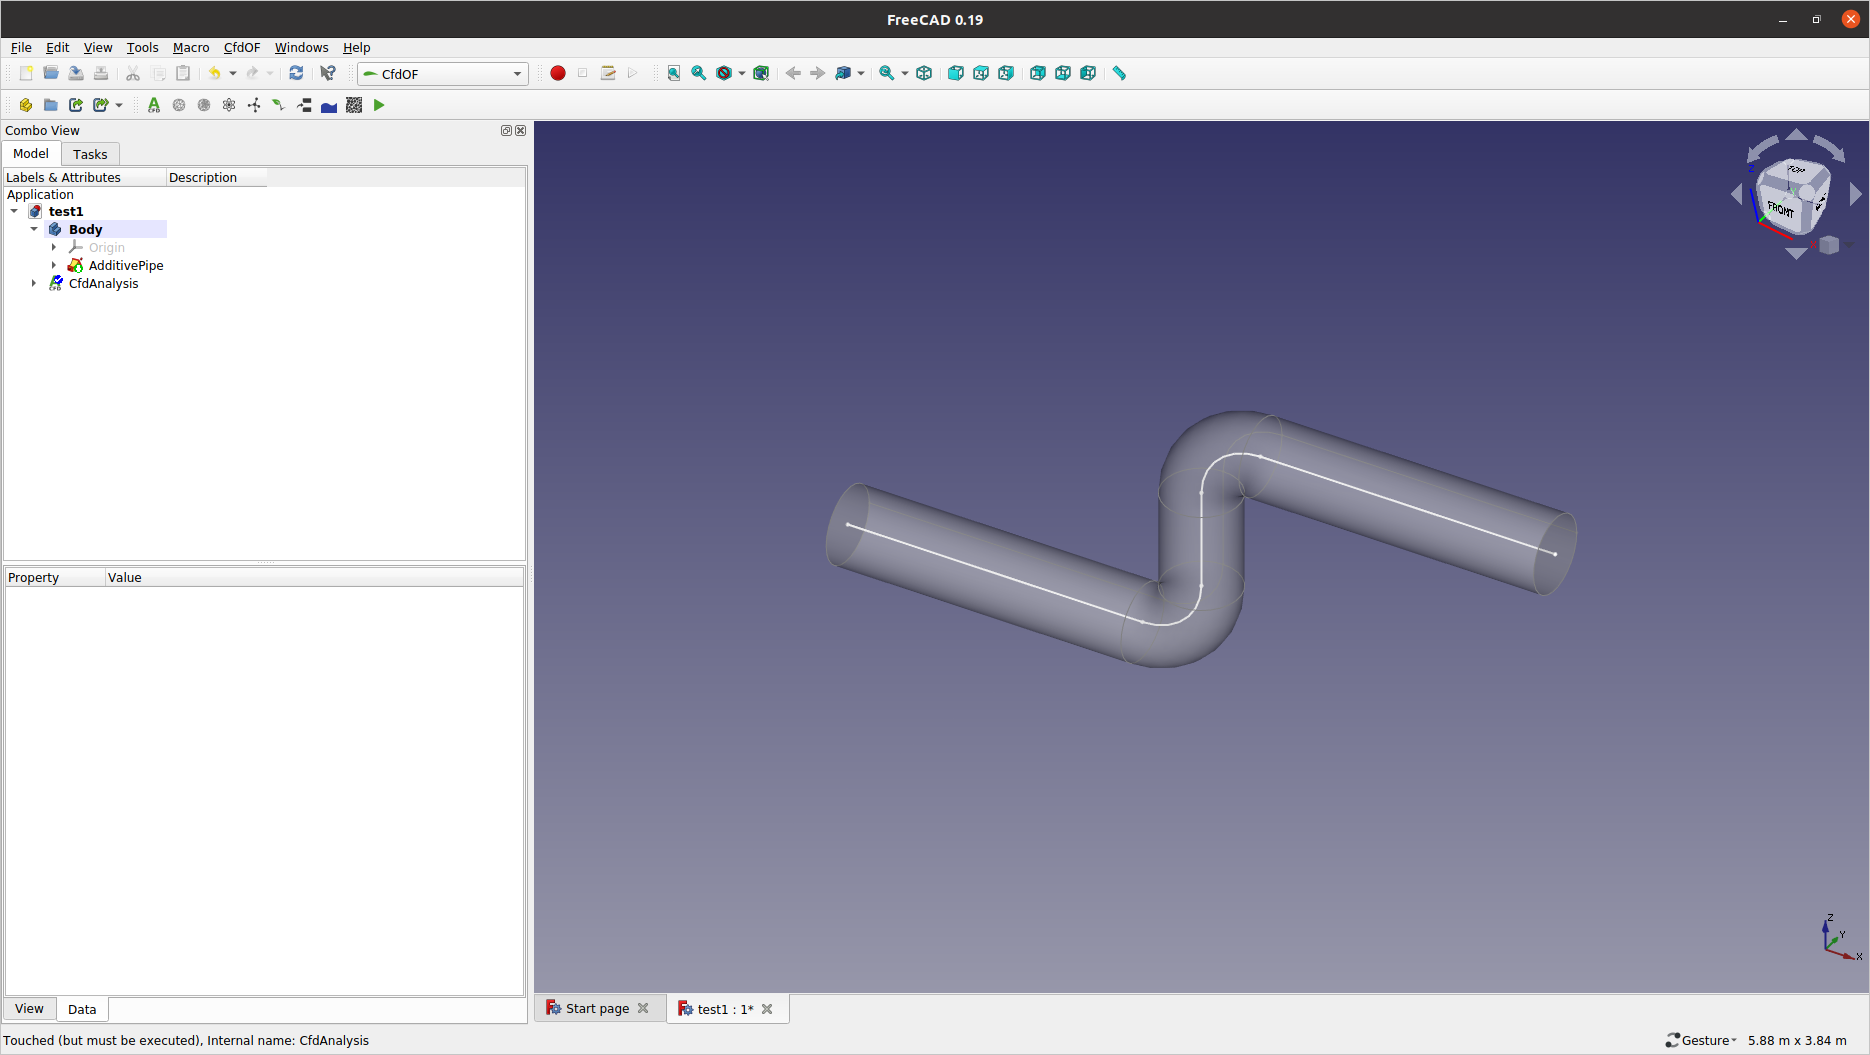Expand the CfdAnalysis tree node

34,283
